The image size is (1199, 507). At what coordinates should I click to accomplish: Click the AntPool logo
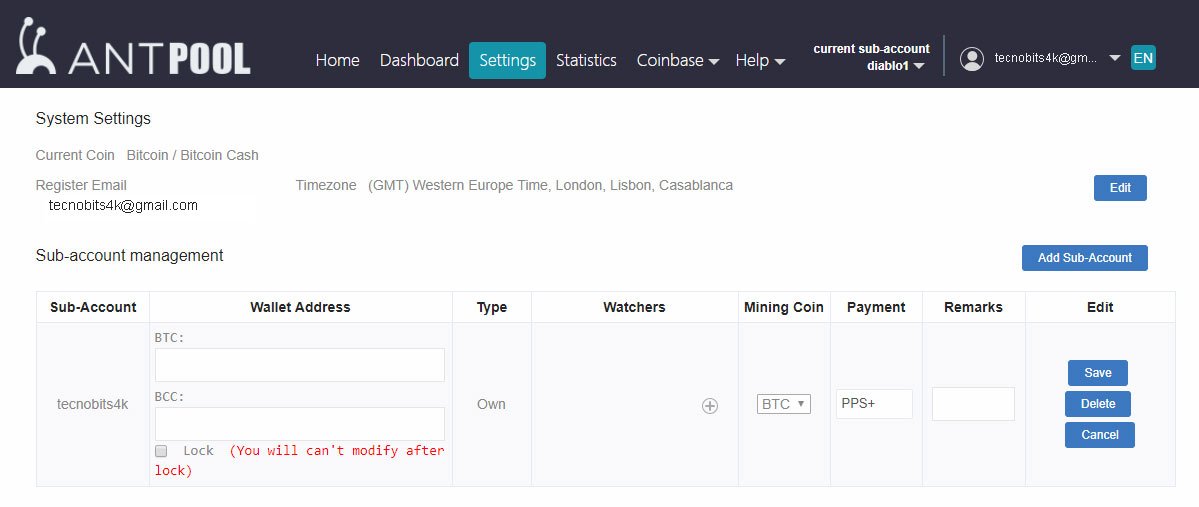[133, 47]
